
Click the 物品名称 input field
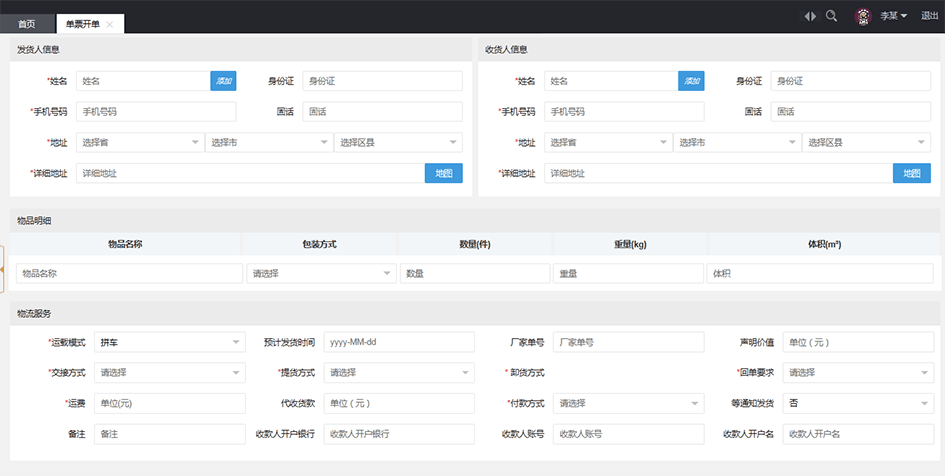point(129,273)
